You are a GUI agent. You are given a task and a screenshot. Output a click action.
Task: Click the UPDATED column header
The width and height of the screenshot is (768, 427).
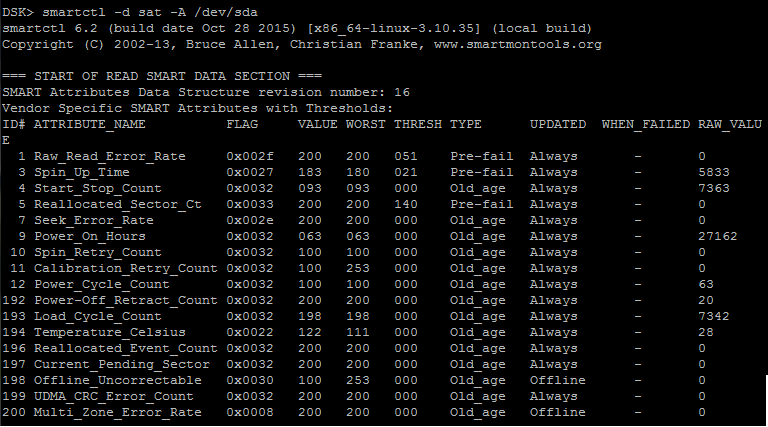tap(557, 124)
